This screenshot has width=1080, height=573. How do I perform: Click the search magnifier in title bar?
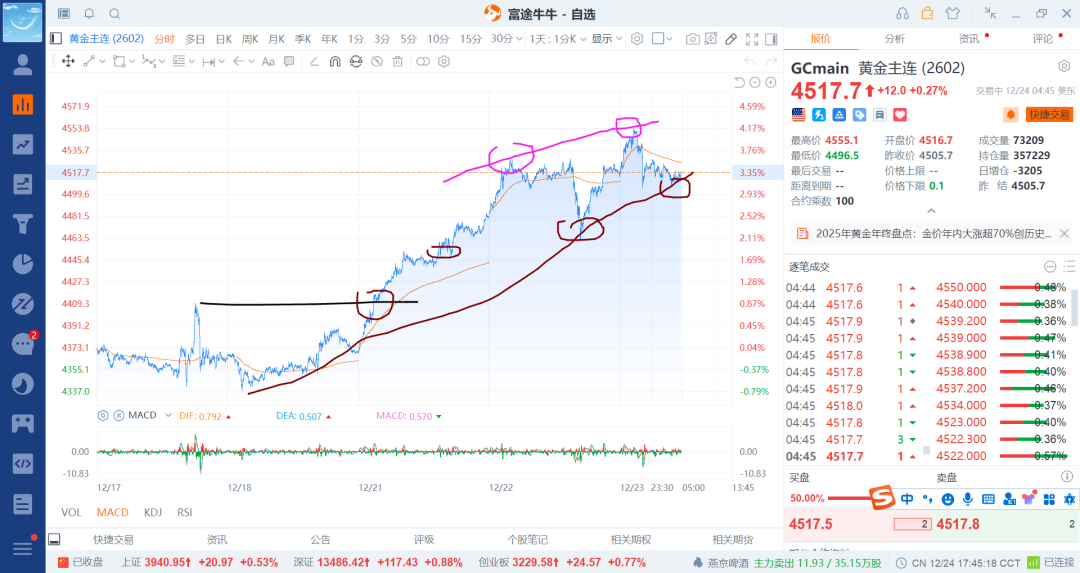114,14
